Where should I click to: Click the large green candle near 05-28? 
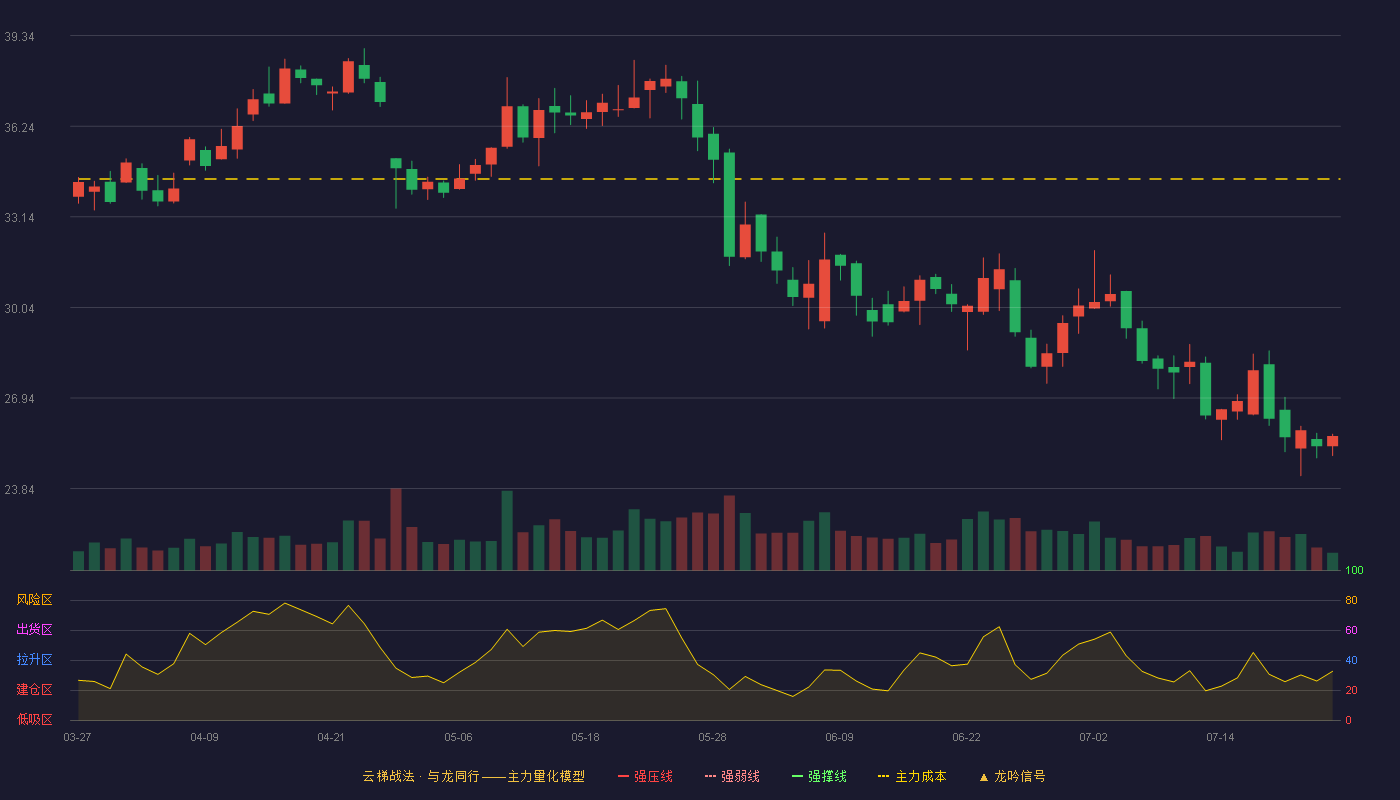click(x=729, y=204)
